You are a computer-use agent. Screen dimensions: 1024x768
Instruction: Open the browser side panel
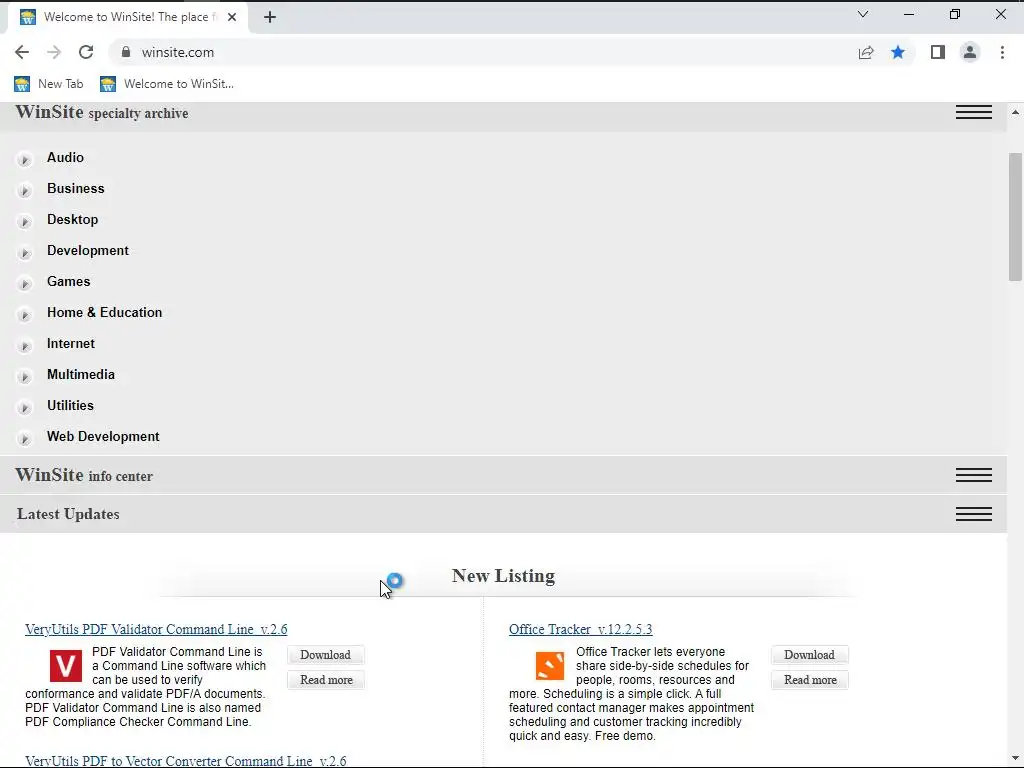938,52
